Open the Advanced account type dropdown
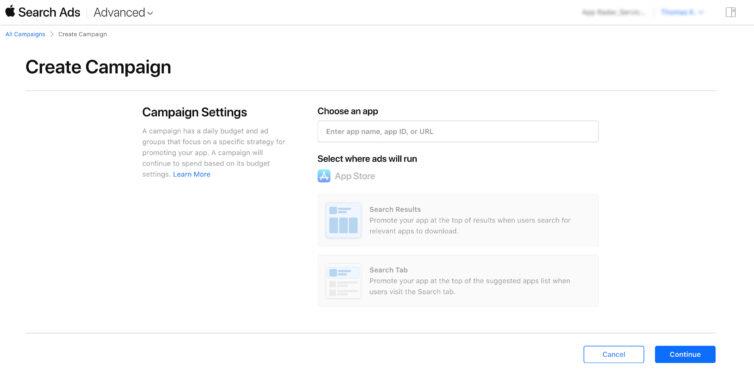This screenshot has width=754, height=375. (x=123, y=12)
